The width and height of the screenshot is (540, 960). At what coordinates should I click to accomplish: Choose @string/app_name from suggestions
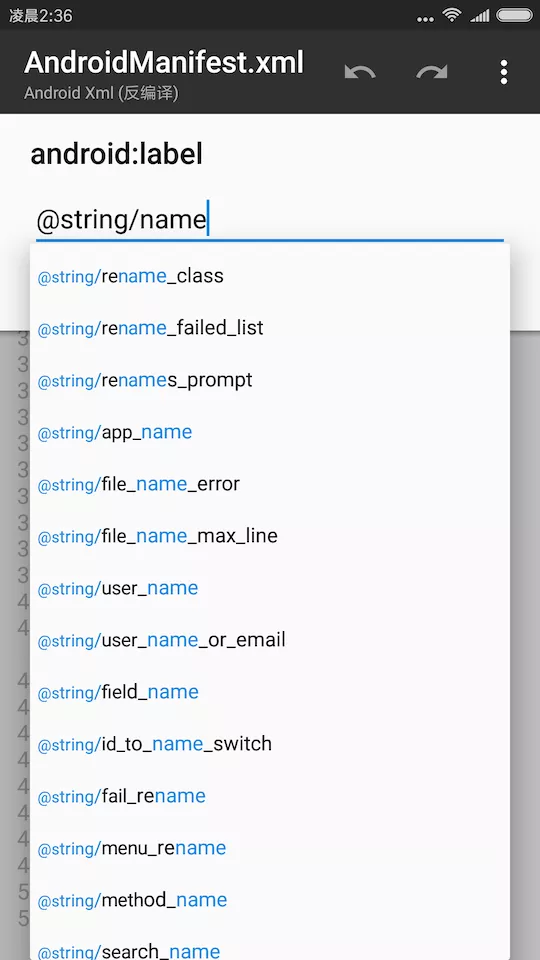point(270,432)
